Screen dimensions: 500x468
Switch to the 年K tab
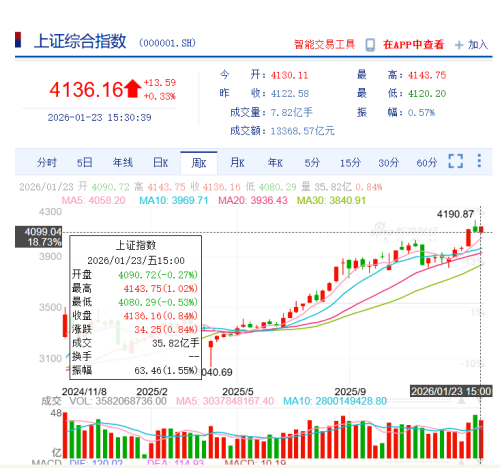click(x=275, y=163)
